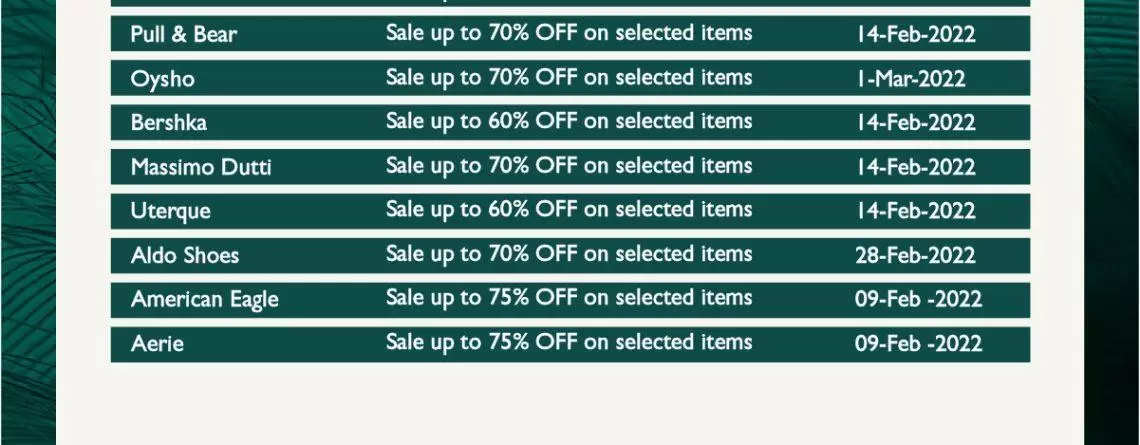Select the 09-Feb-2022 date in Aerie row
This screenshot has height=445, width=1140.
918,344
